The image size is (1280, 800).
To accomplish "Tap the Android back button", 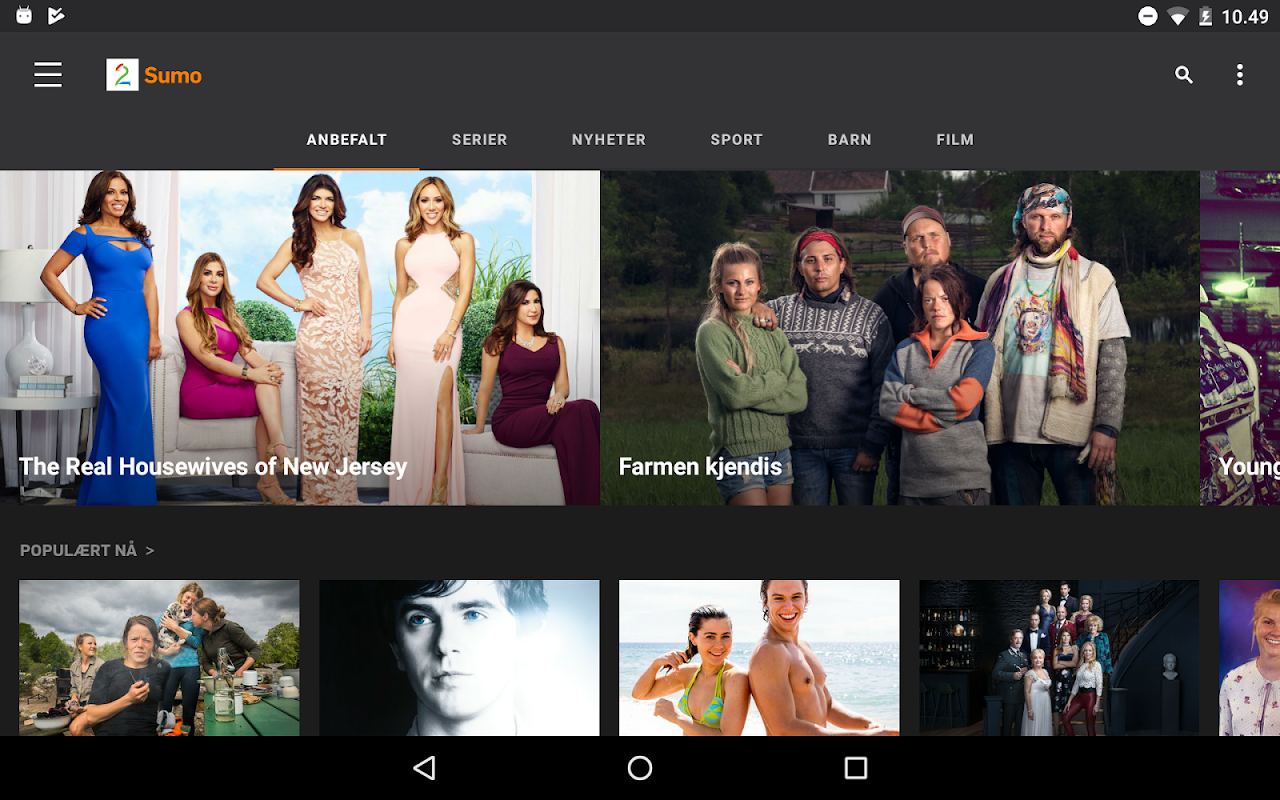I will [x=425, y=768].
